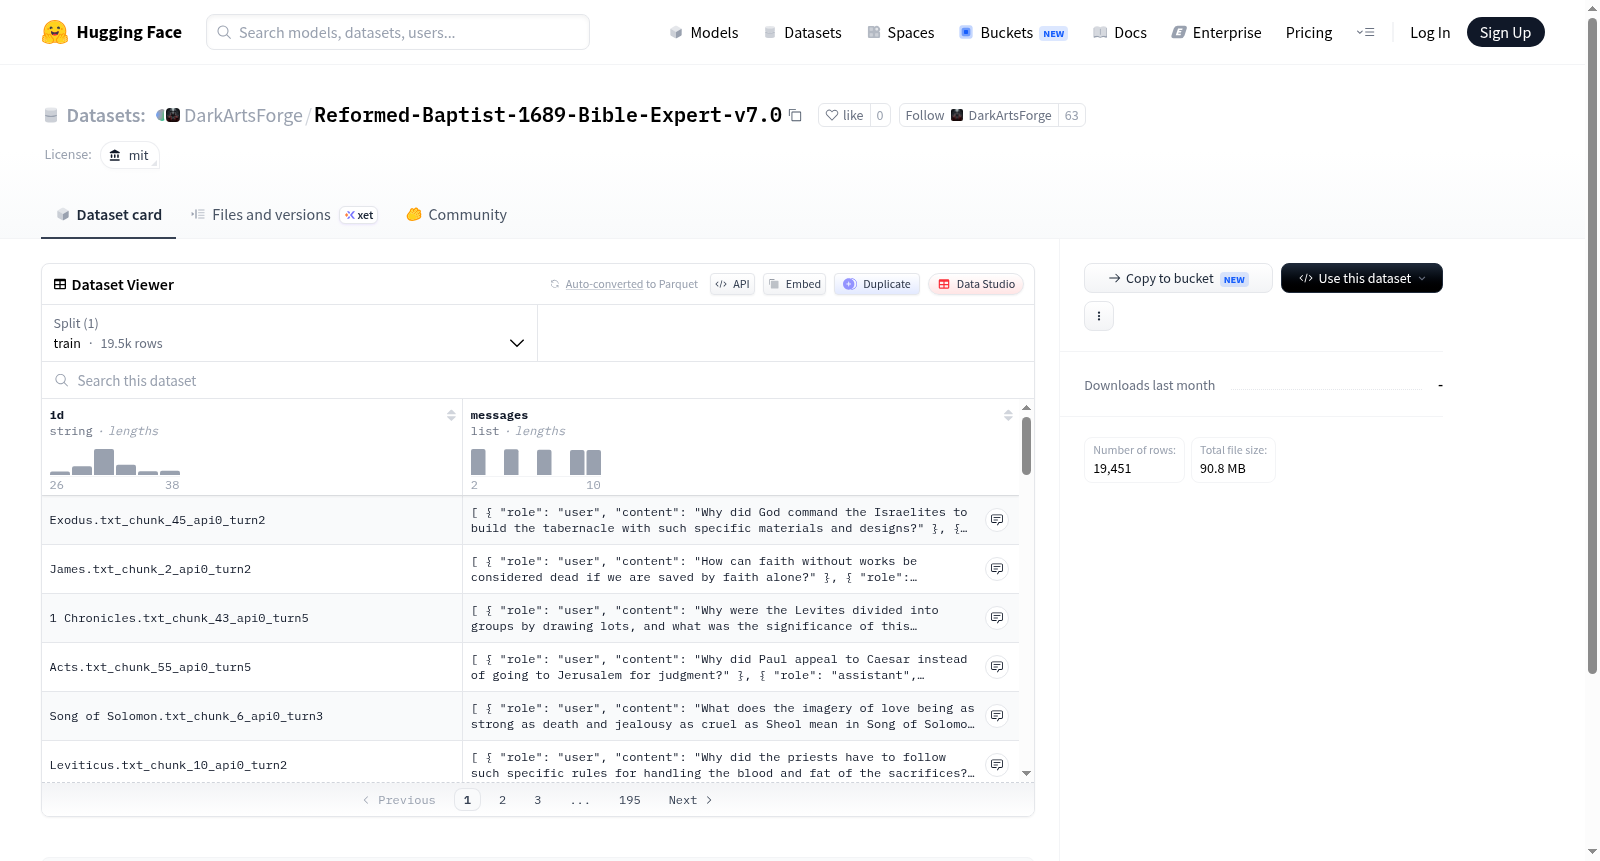The height and width of the screenshot is (861, 1600).
Task: Click the Previous page control in pagination
Action: coord(399,800)
